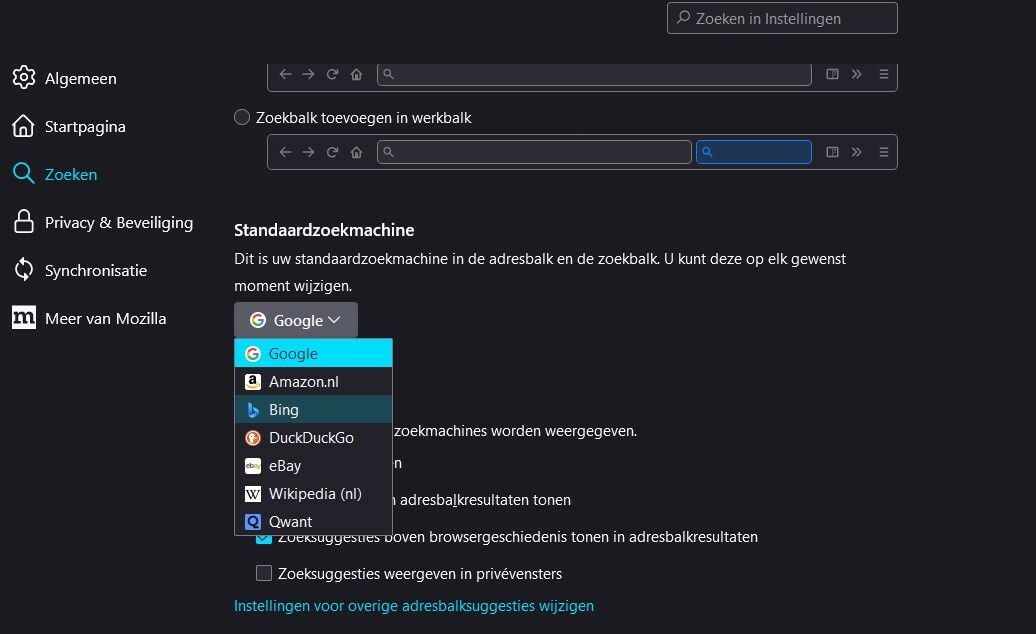Pick Wikipedia (nl) from the engine list
The width and height of the screenshot is (1036, 634).
(313, 494)
